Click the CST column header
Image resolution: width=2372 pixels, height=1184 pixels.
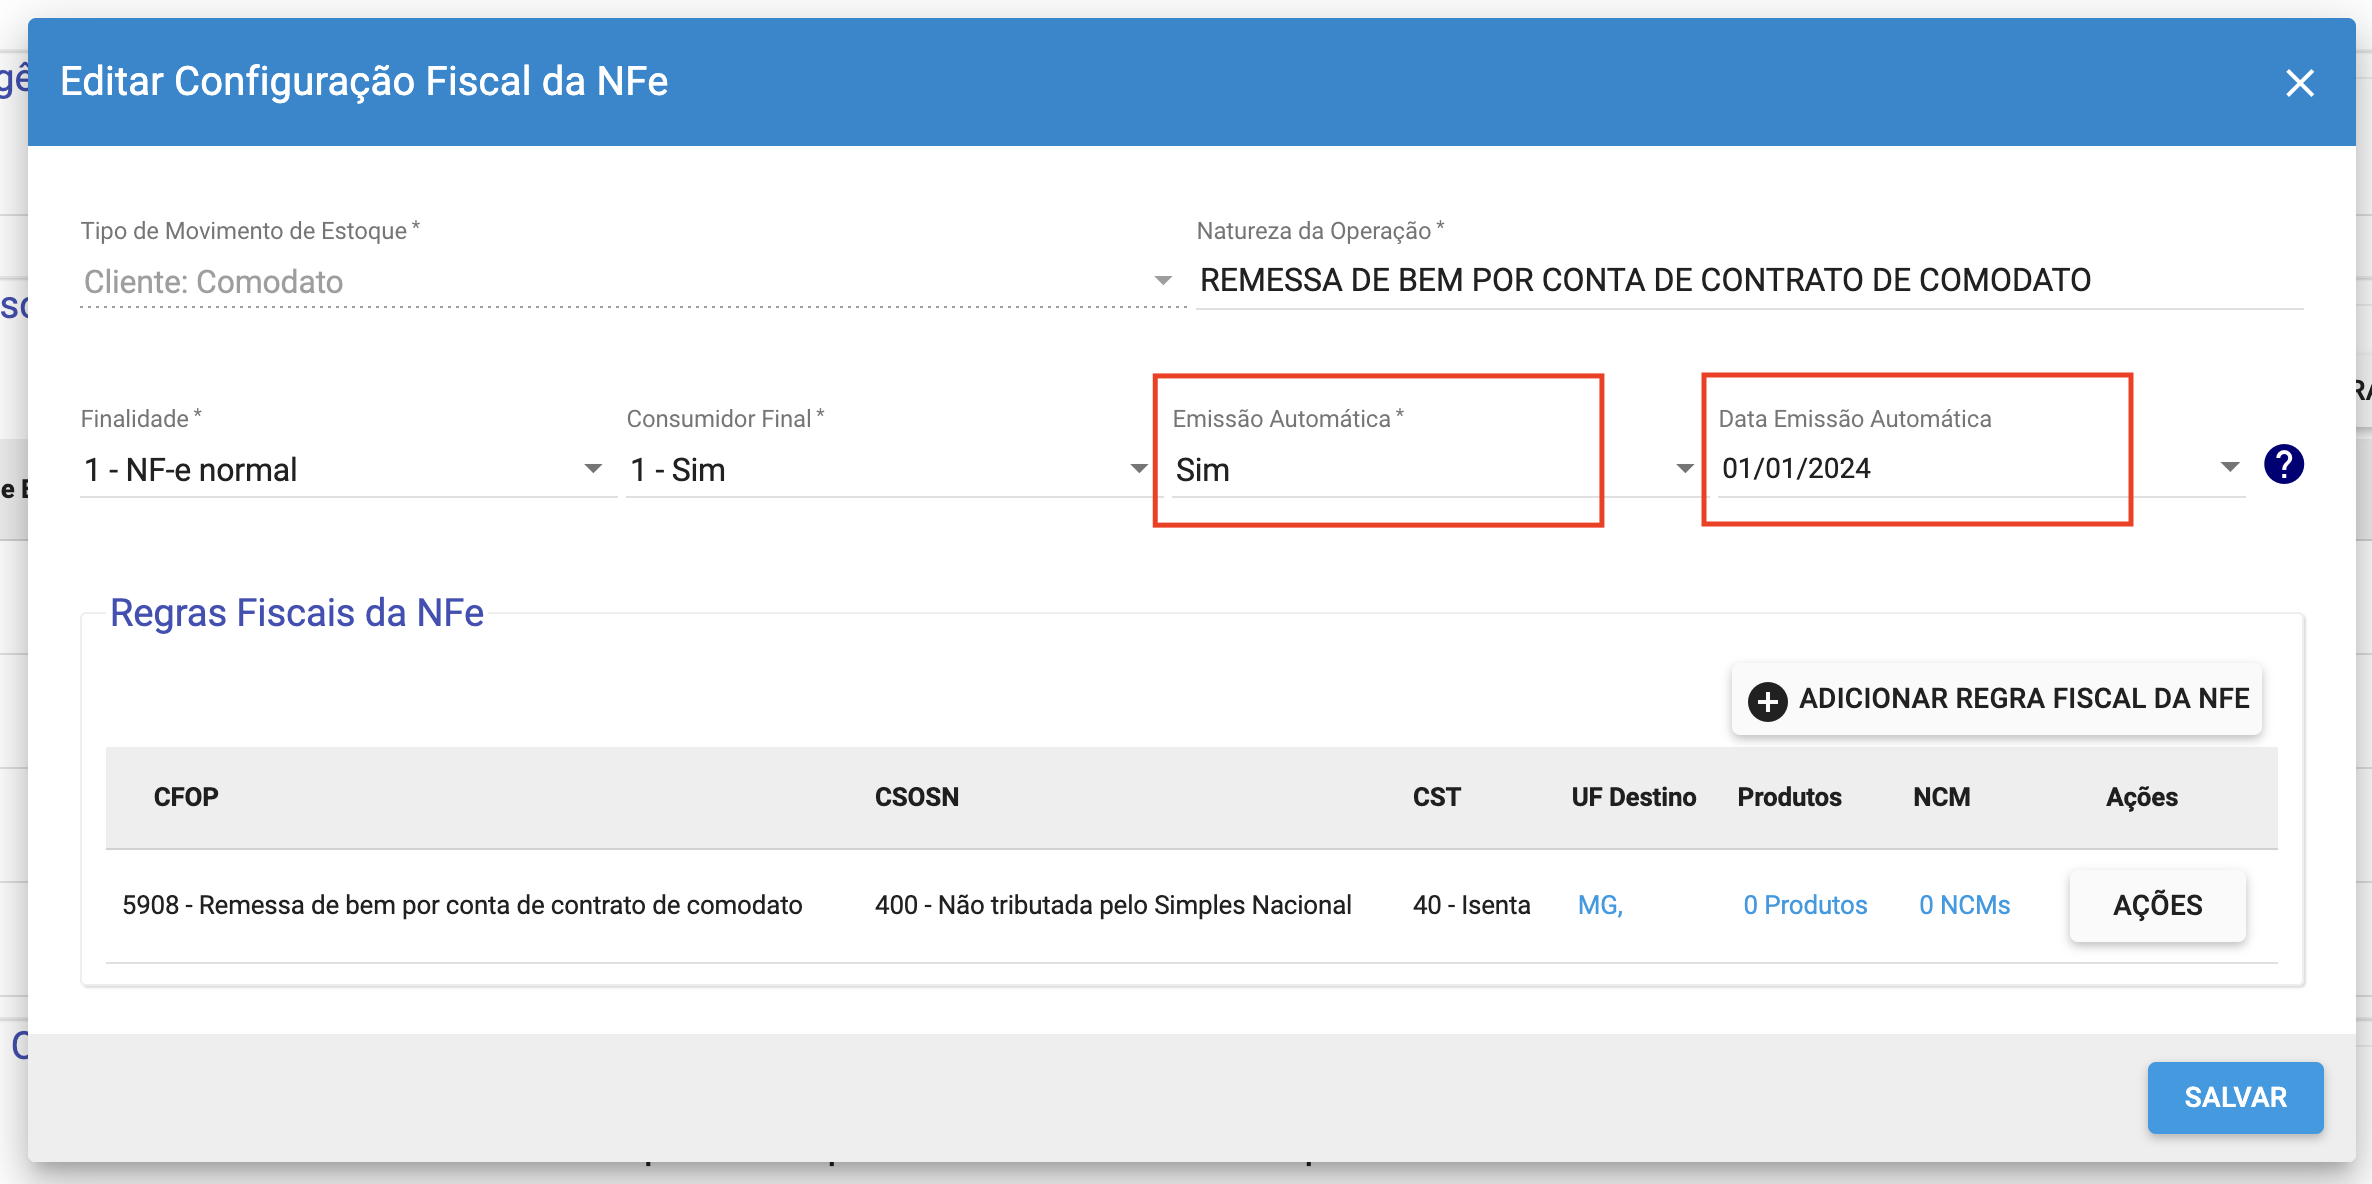coord(1437,797)
